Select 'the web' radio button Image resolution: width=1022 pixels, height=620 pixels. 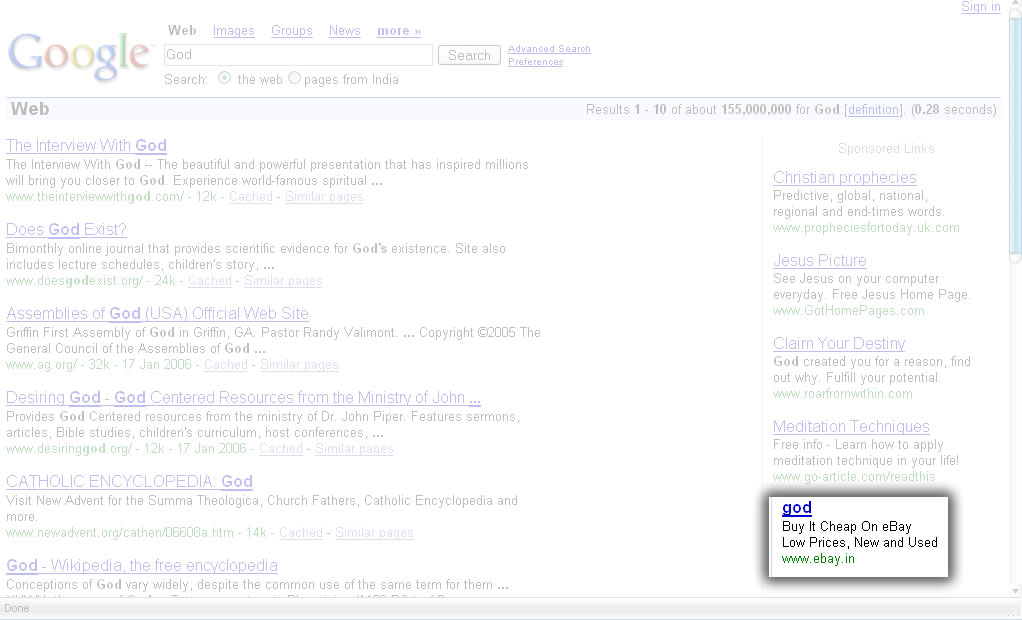pos(225,78)
